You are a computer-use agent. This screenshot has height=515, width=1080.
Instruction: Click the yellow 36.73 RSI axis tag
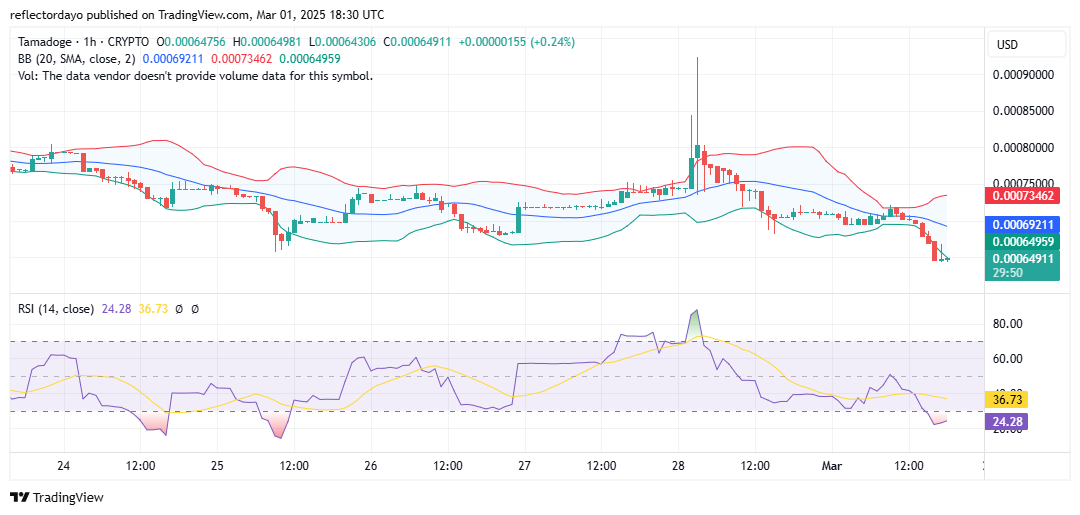[1008, 399]
